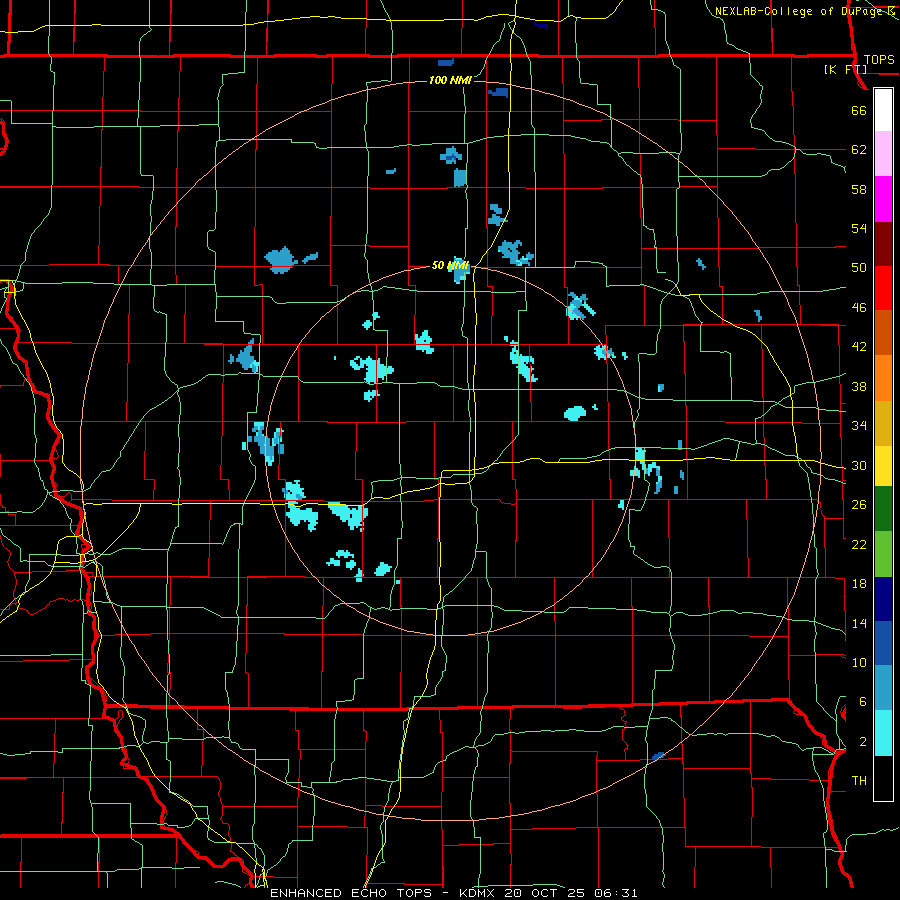The image size is (900, 900).
Task: Click the medium blue legend swatch
Action: click(x=883, y=643)
